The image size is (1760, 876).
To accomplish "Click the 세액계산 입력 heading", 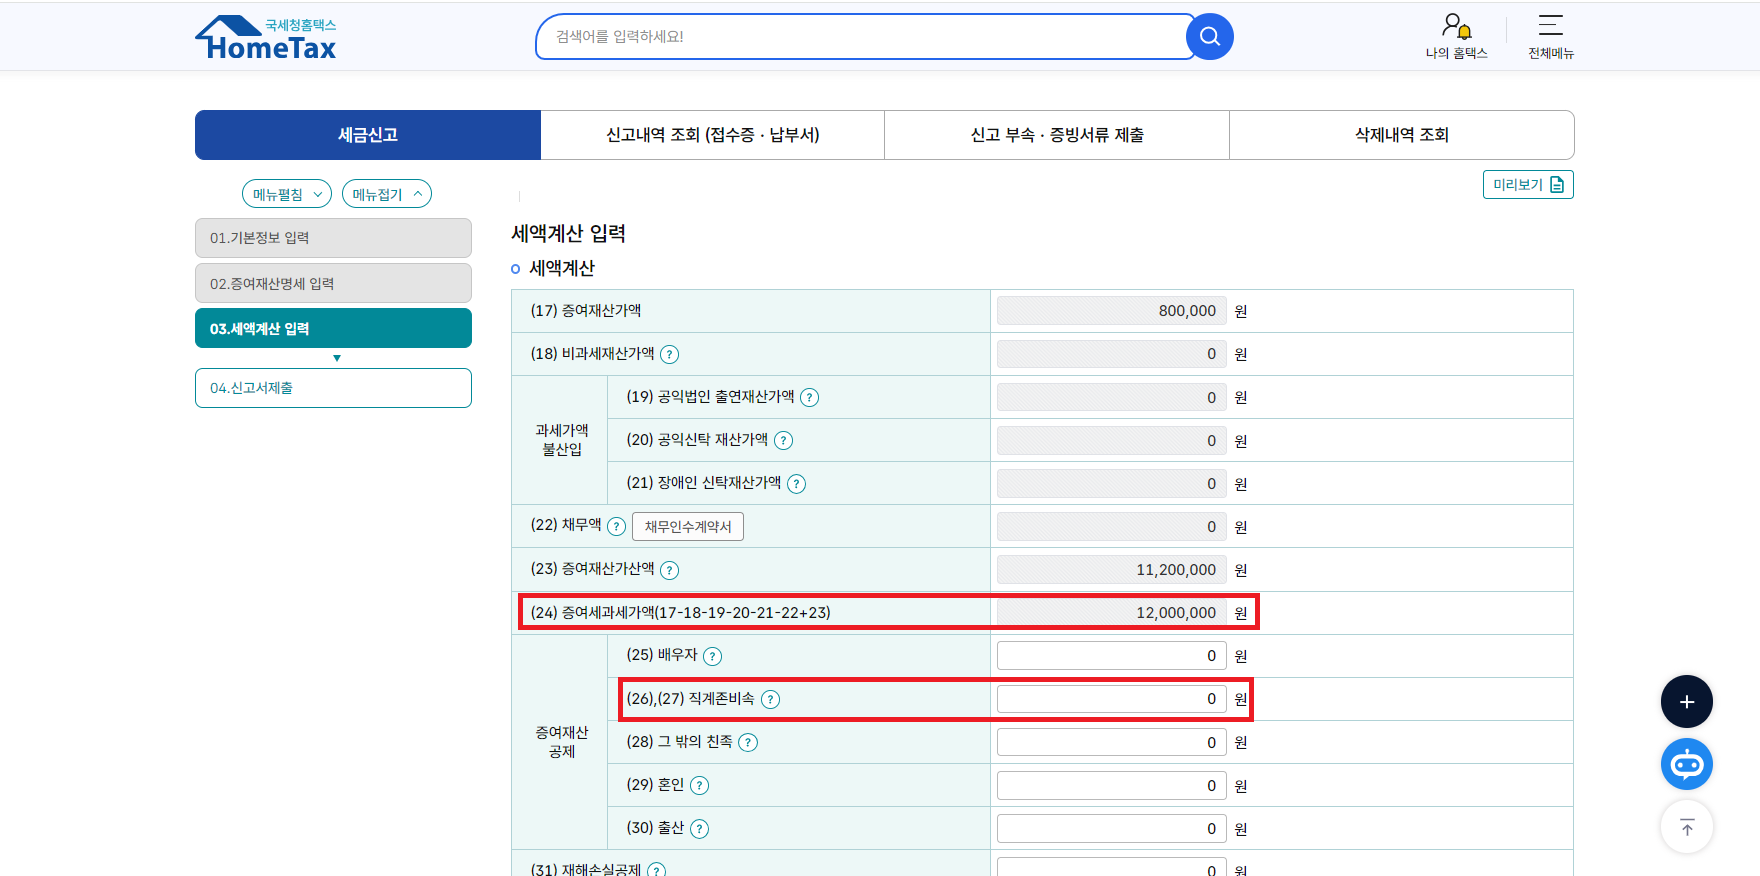I will pos(568,234).
